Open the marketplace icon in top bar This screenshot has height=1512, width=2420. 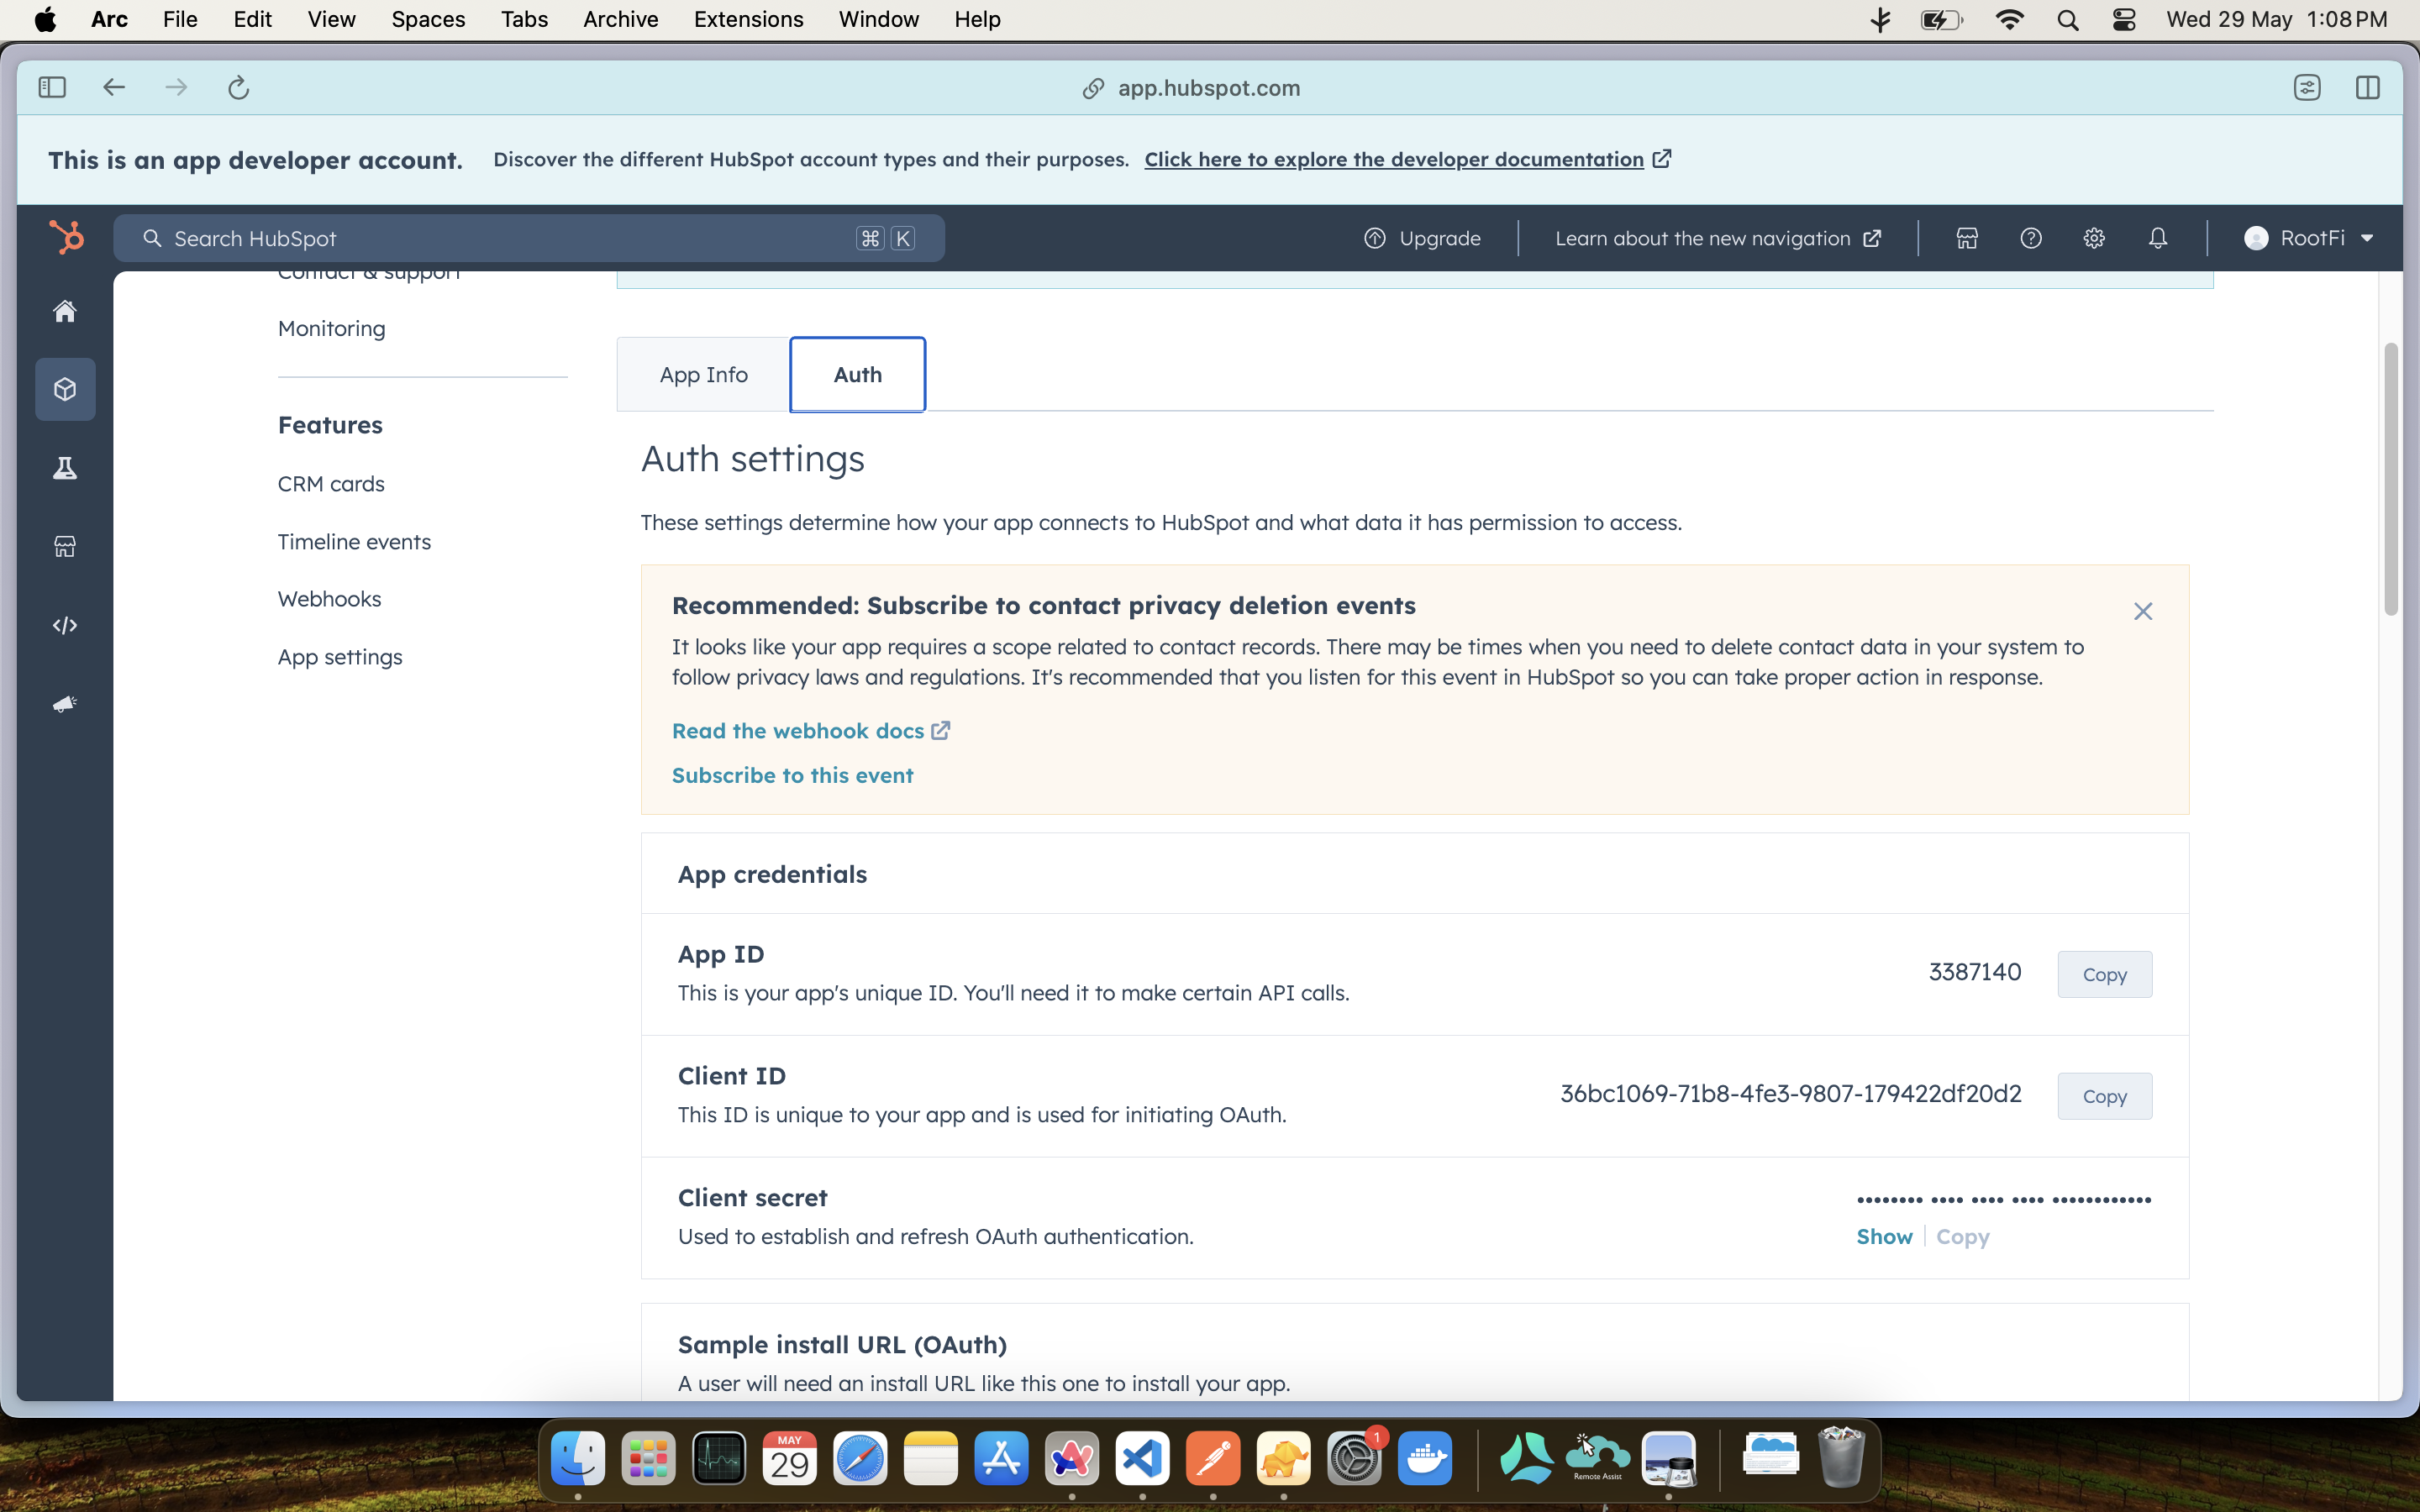tap(1966, 238)
